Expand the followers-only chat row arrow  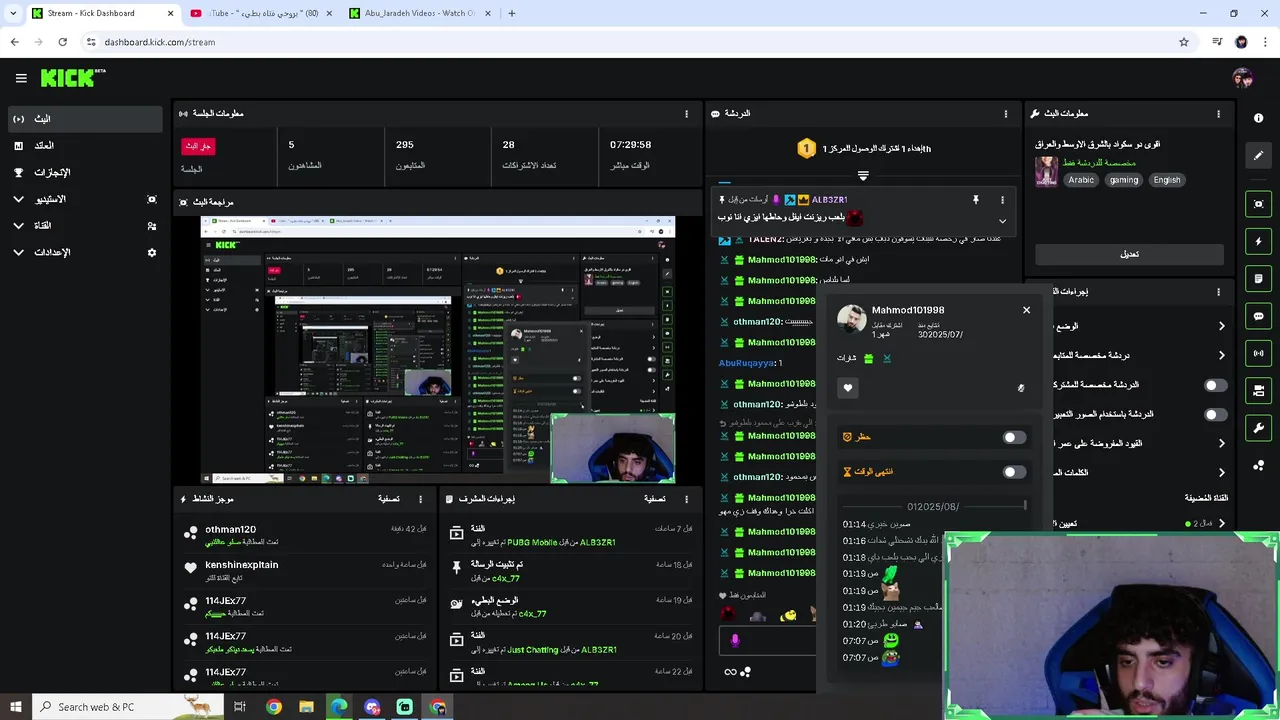[1221, 355]
